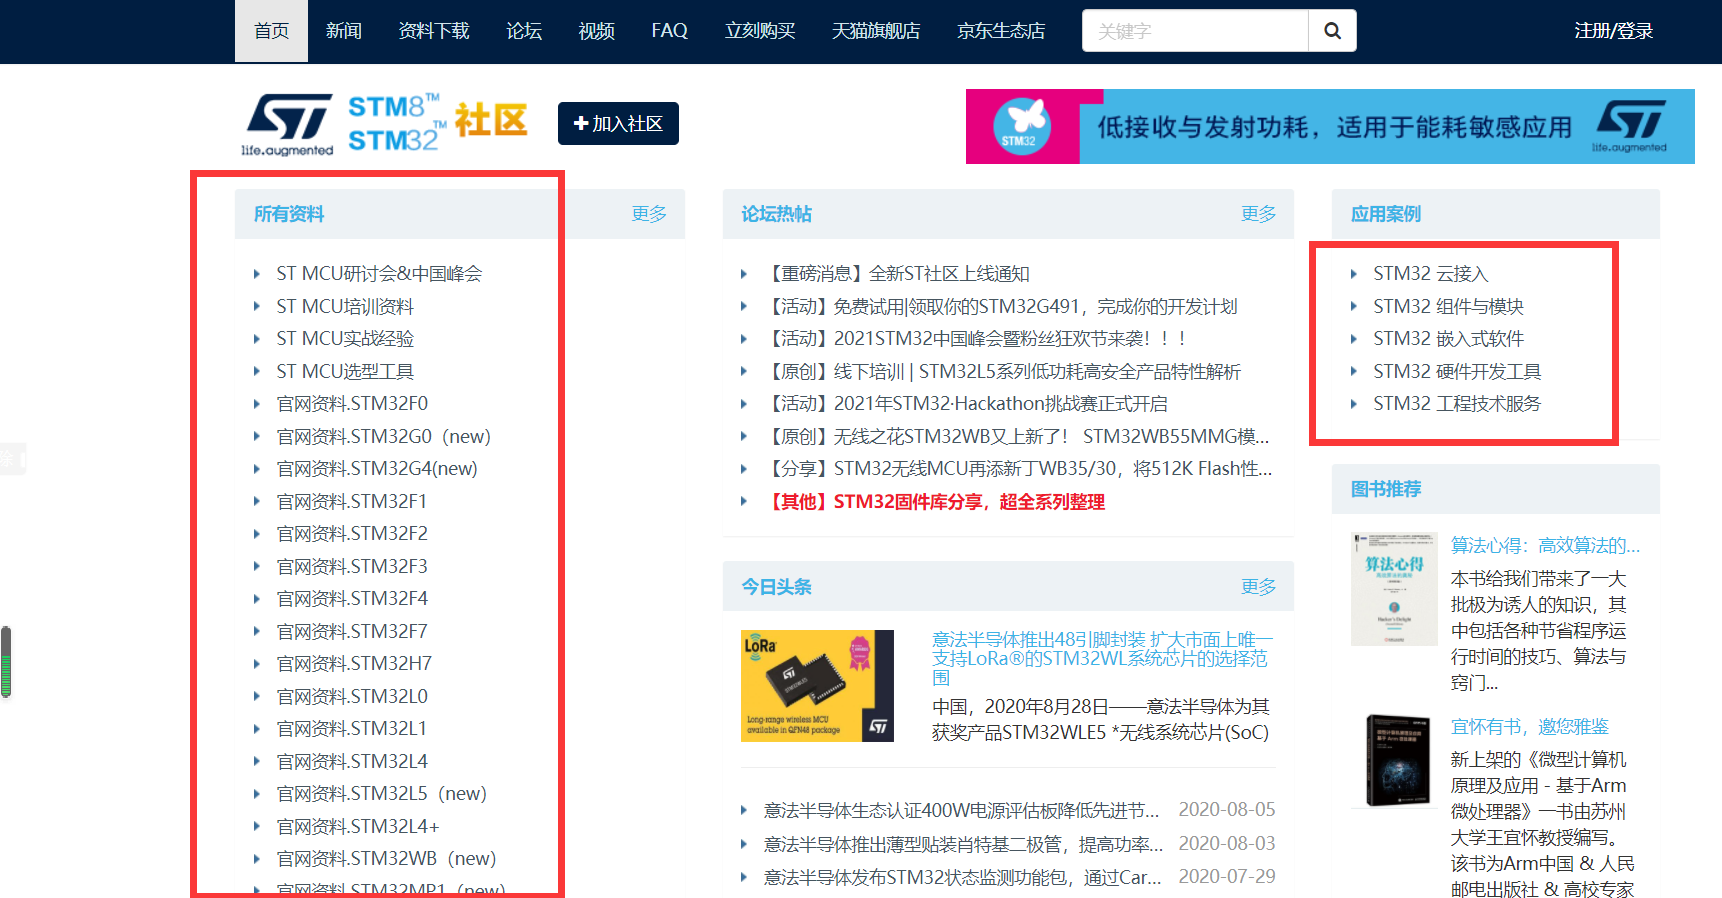Open the STM32状态监测功能包 news item

963,877
